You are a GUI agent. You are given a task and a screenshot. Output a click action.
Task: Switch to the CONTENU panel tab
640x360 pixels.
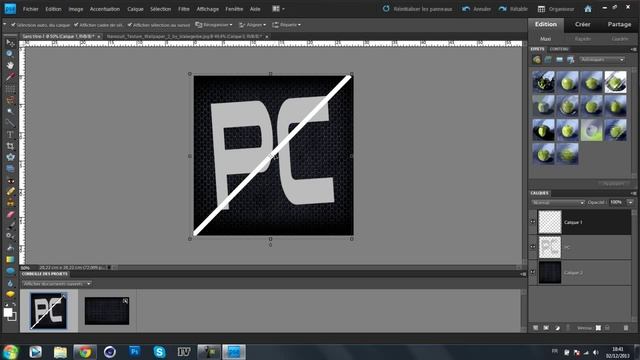[x=559, y=49]
